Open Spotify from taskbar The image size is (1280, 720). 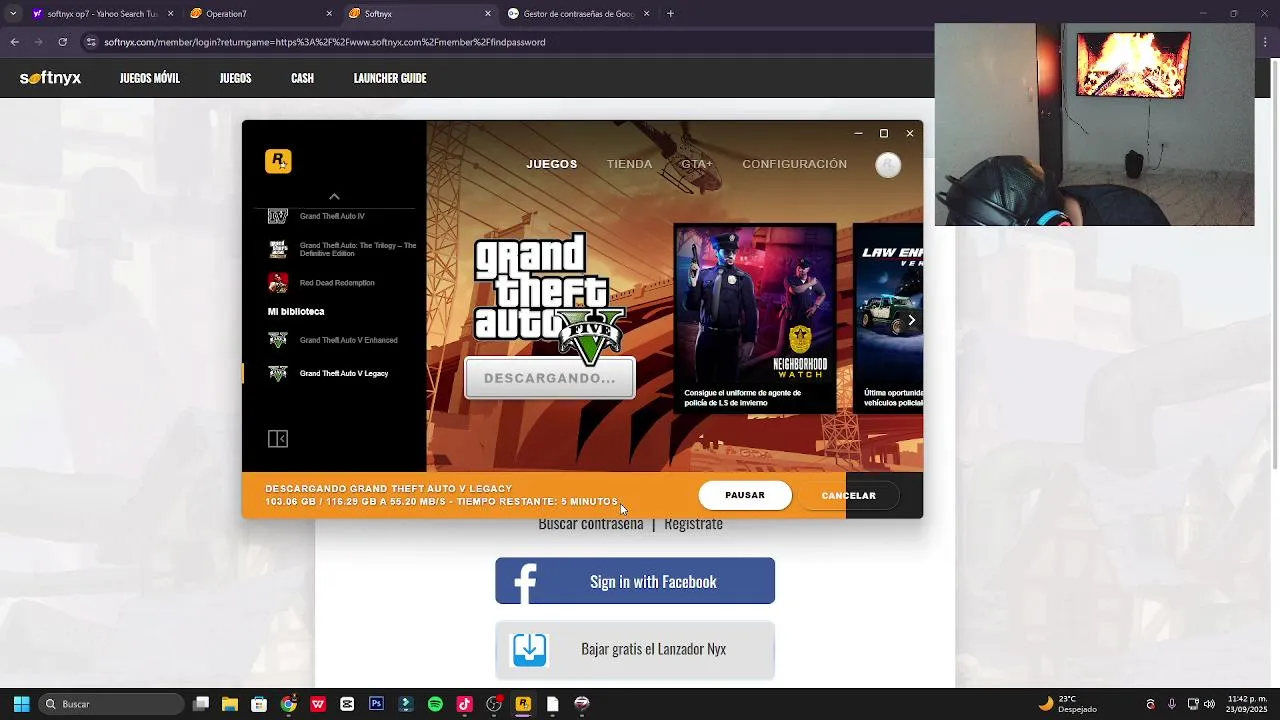point(435,704)
